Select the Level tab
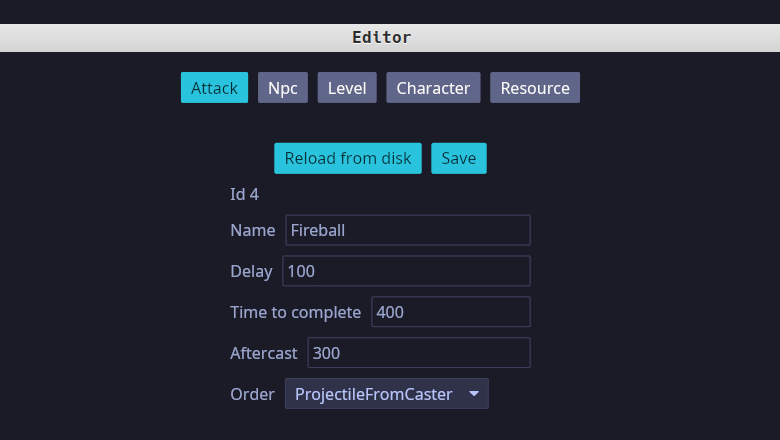 pyautogui.click(x=347, y=88)
